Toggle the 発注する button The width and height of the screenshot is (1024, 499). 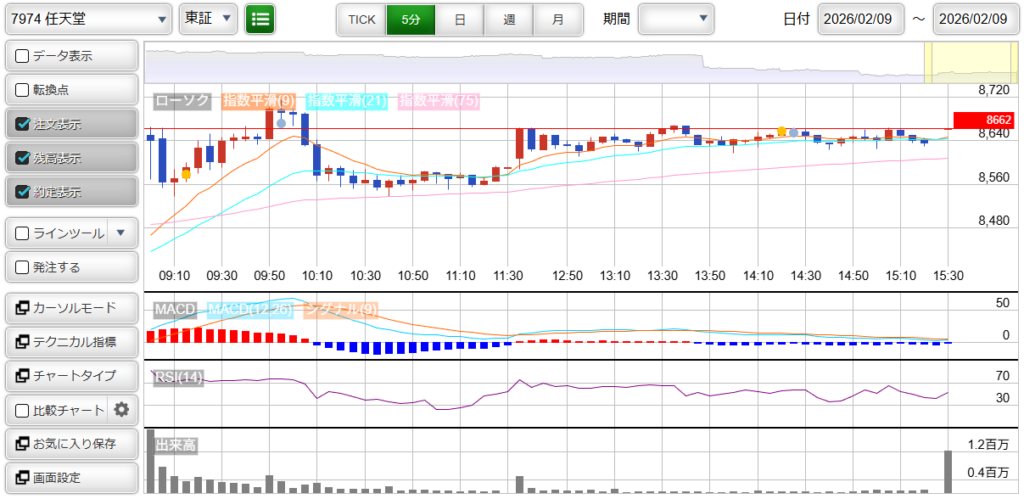coord(70,268)
